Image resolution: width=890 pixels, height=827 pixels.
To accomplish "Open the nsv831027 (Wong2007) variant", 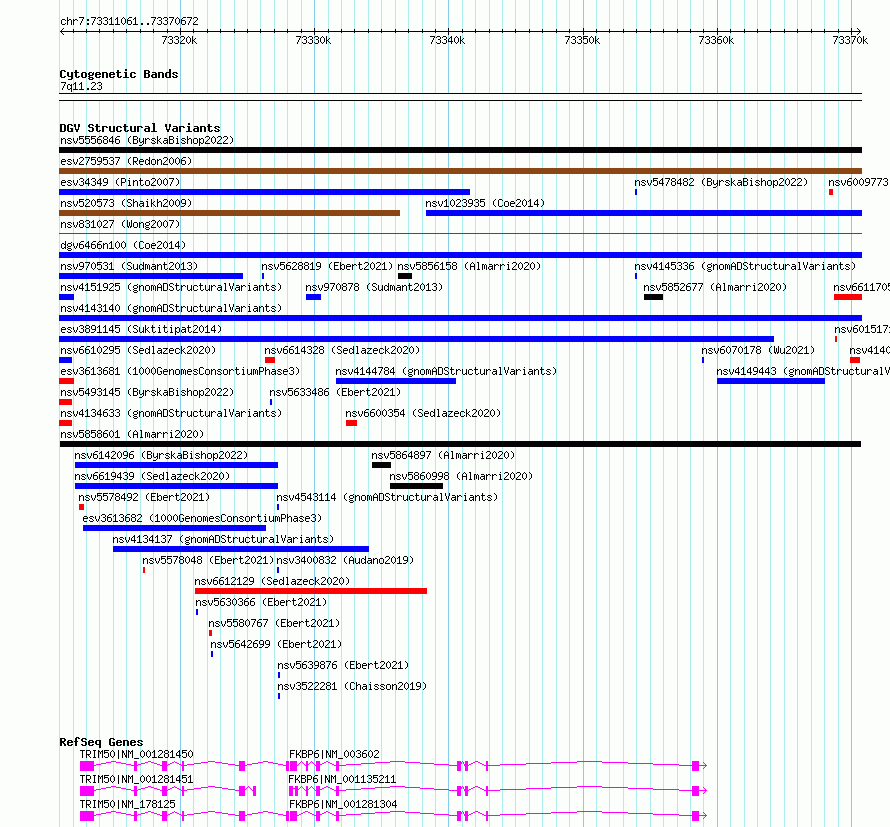I will 120,224.
